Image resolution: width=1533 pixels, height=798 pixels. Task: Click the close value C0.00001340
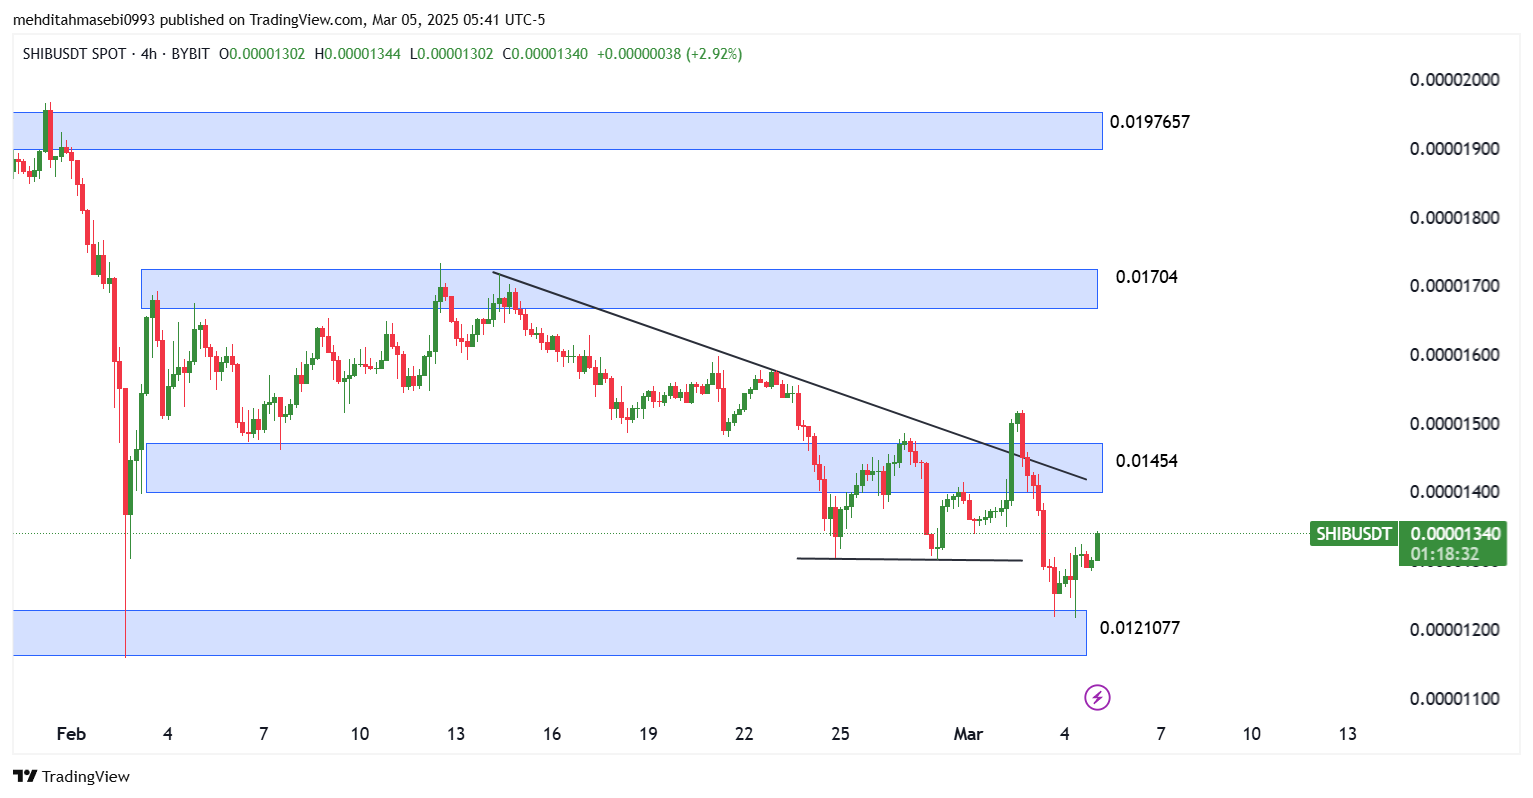[545, 54]
